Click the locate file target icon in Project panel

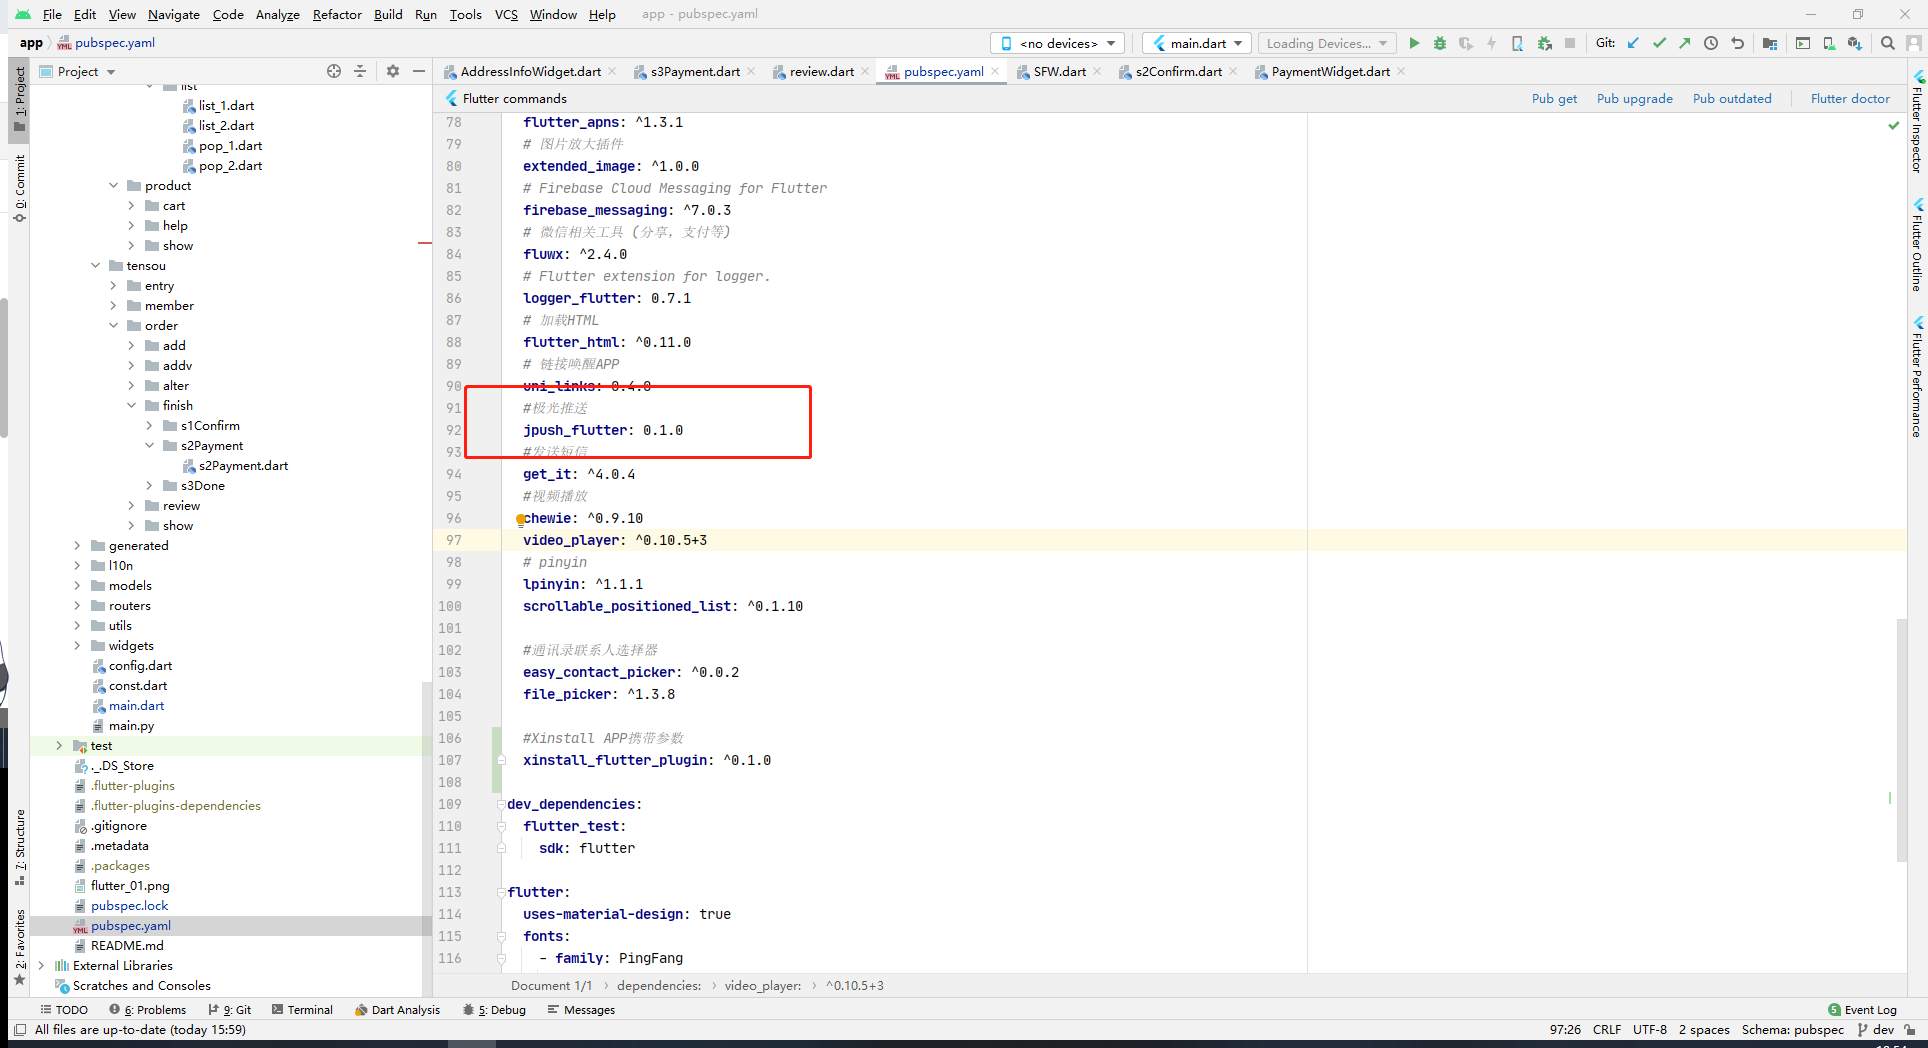334,71
